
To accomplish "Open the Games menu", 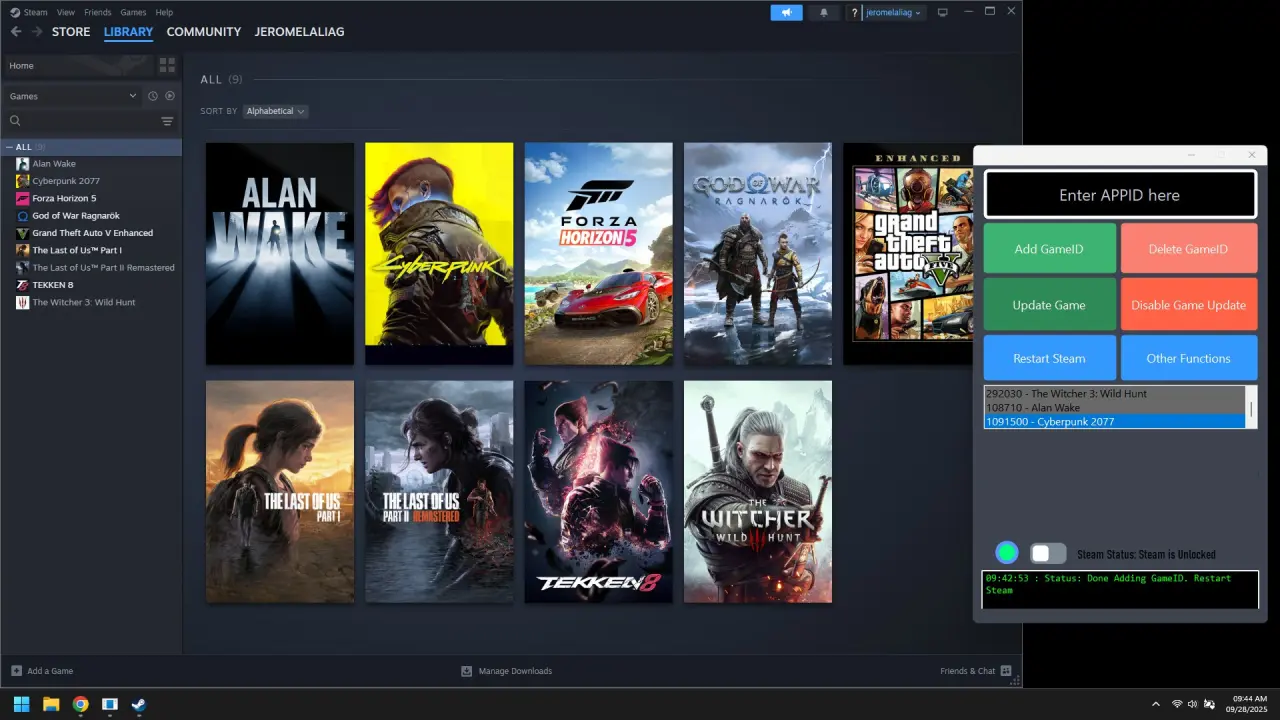I will (133, 12).
